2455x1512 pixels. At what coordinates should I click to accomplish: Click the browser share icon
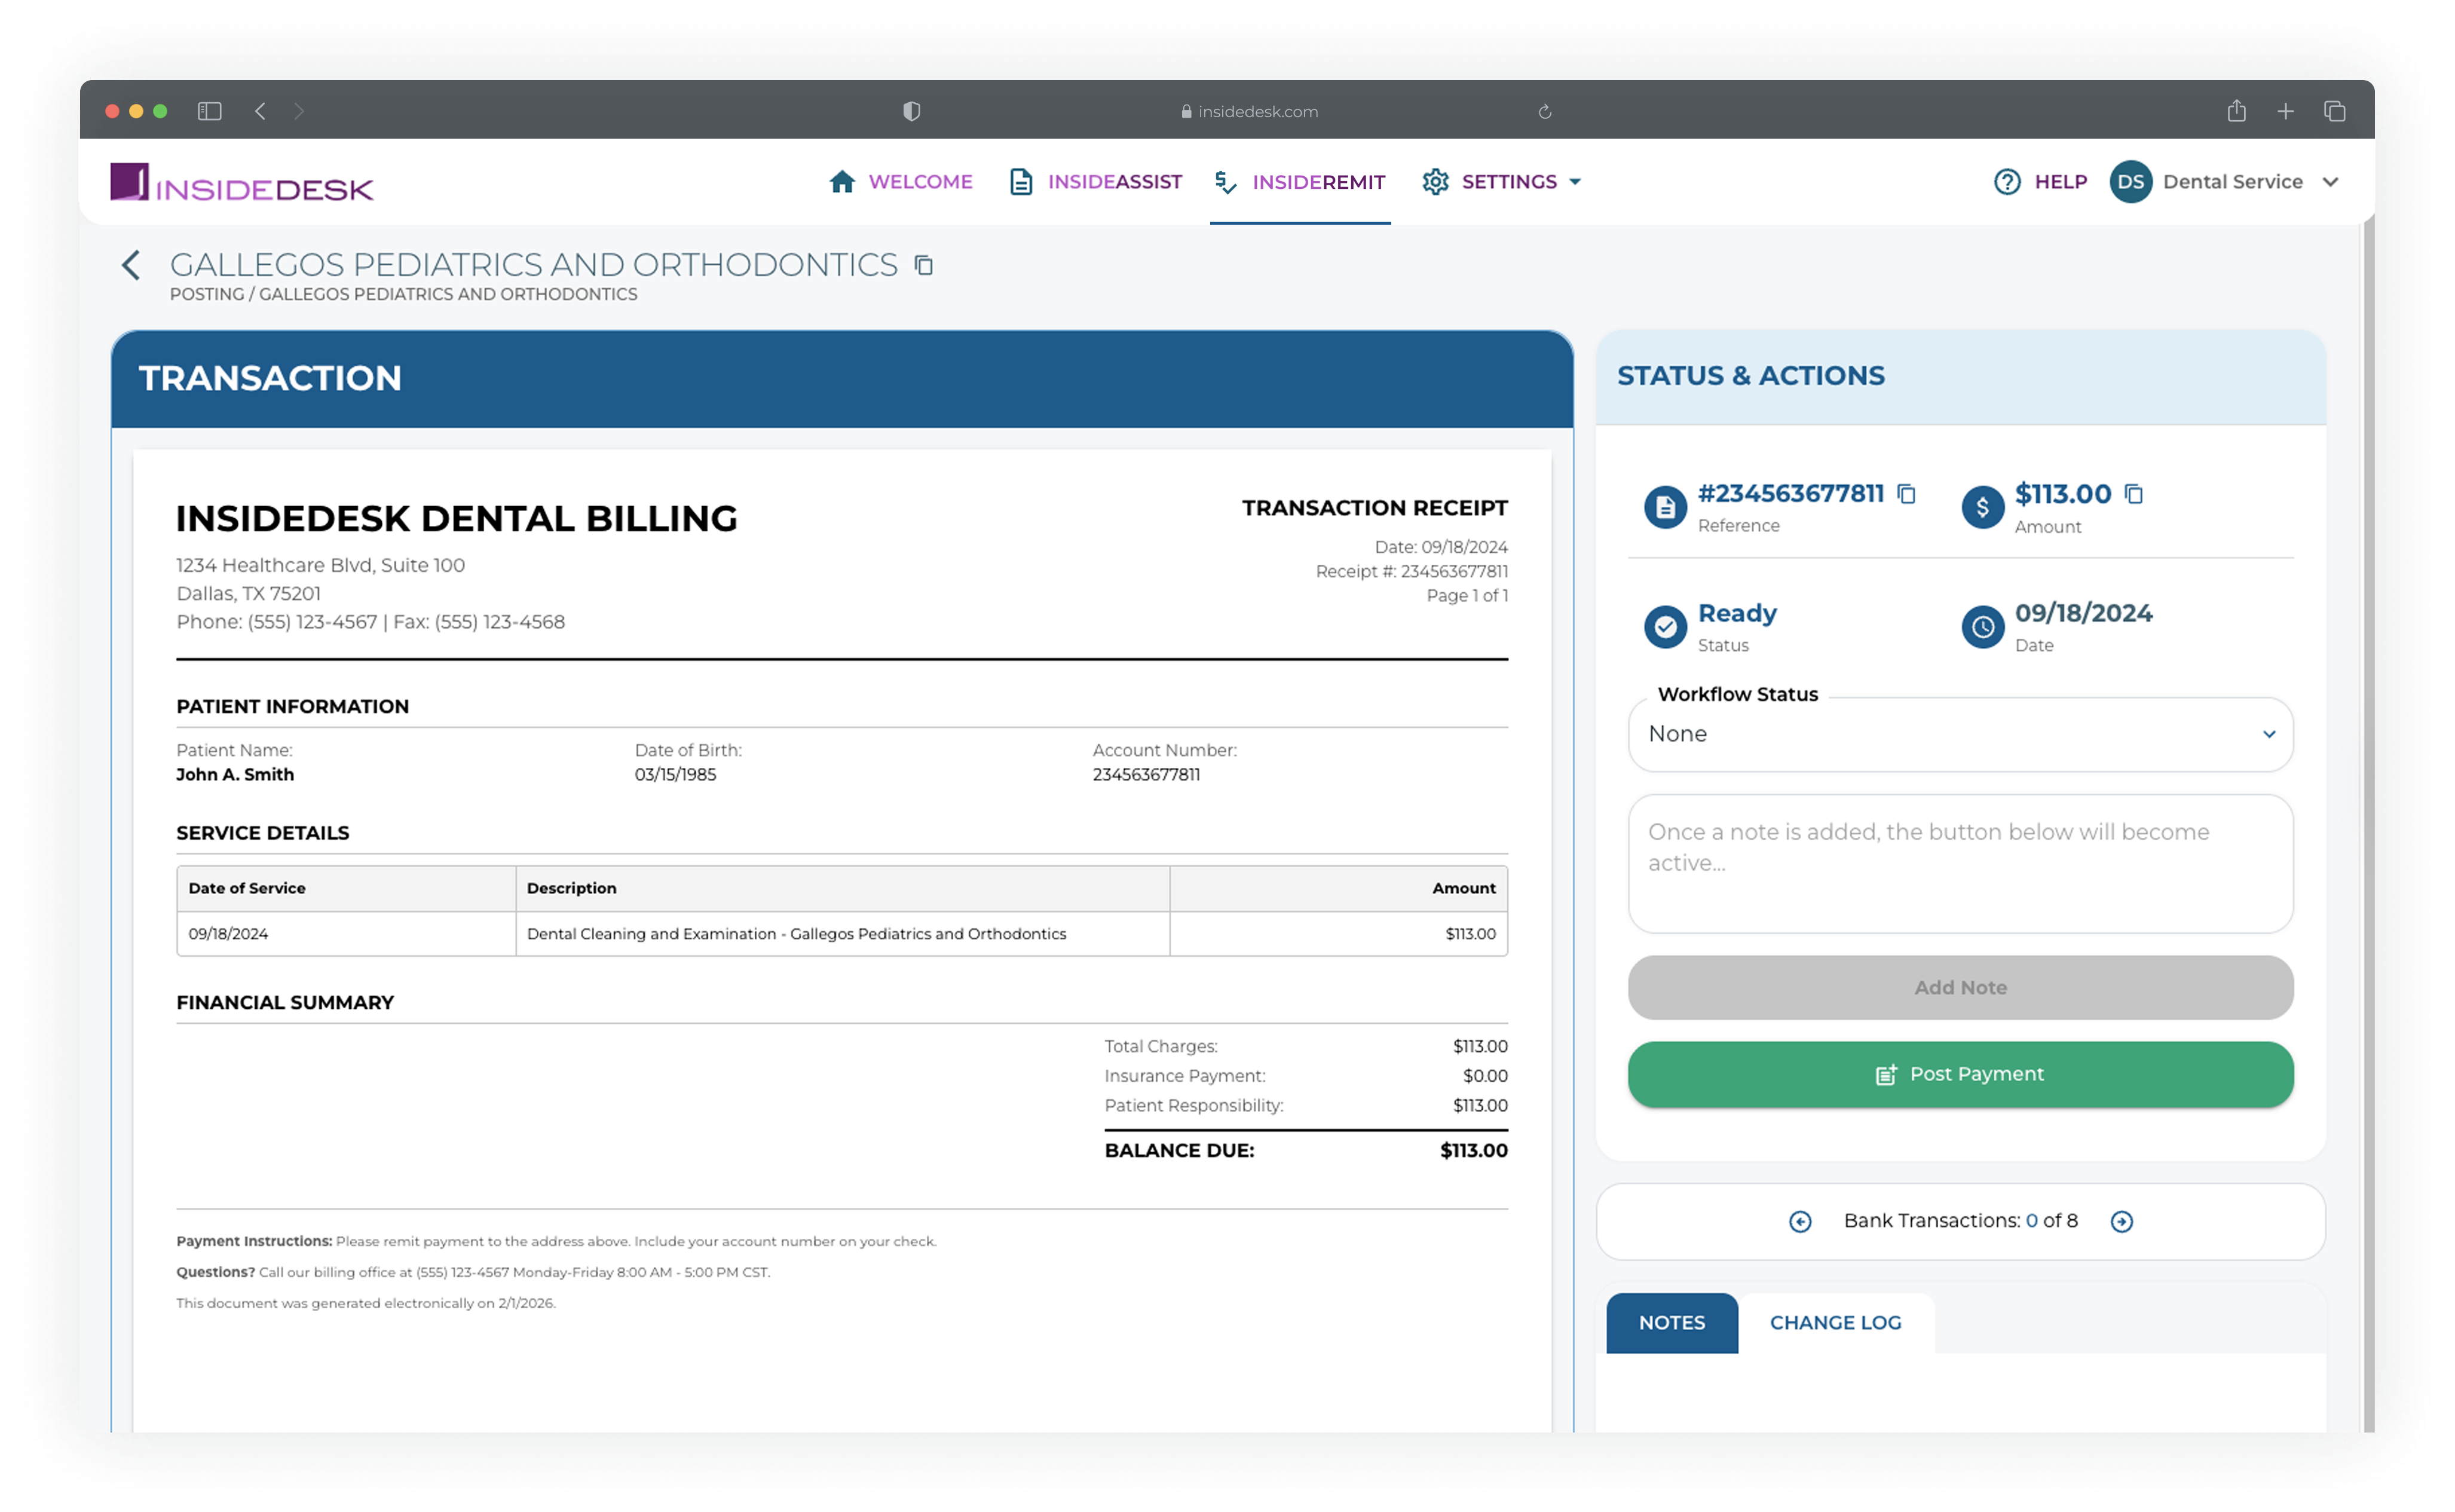(x=2236, y=111)
